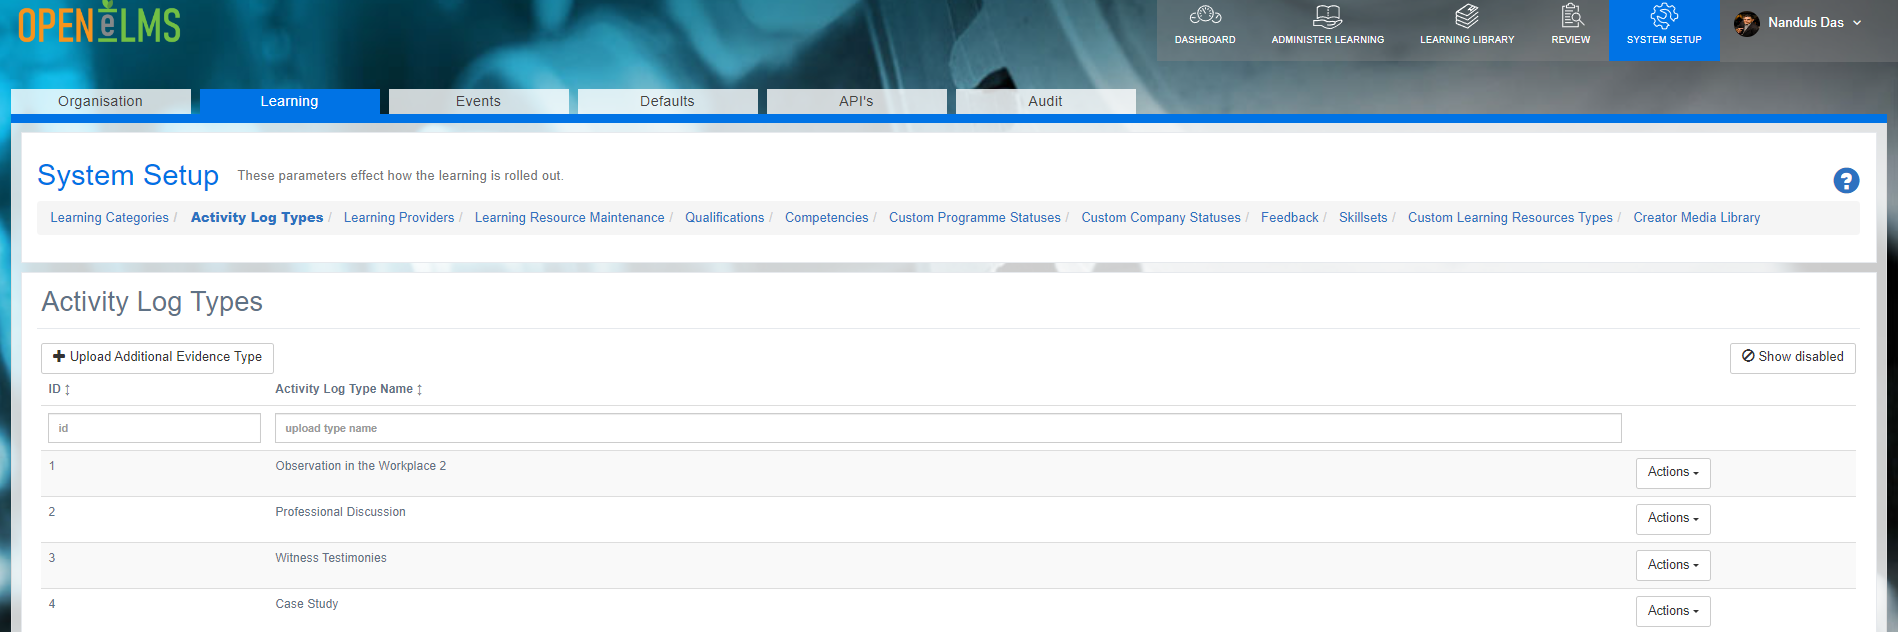Image resolution: width=1898 pixels, height=632 pixels.
Task: Click Upload Additional Evidence Type button
Action: (x=157, y=358)
